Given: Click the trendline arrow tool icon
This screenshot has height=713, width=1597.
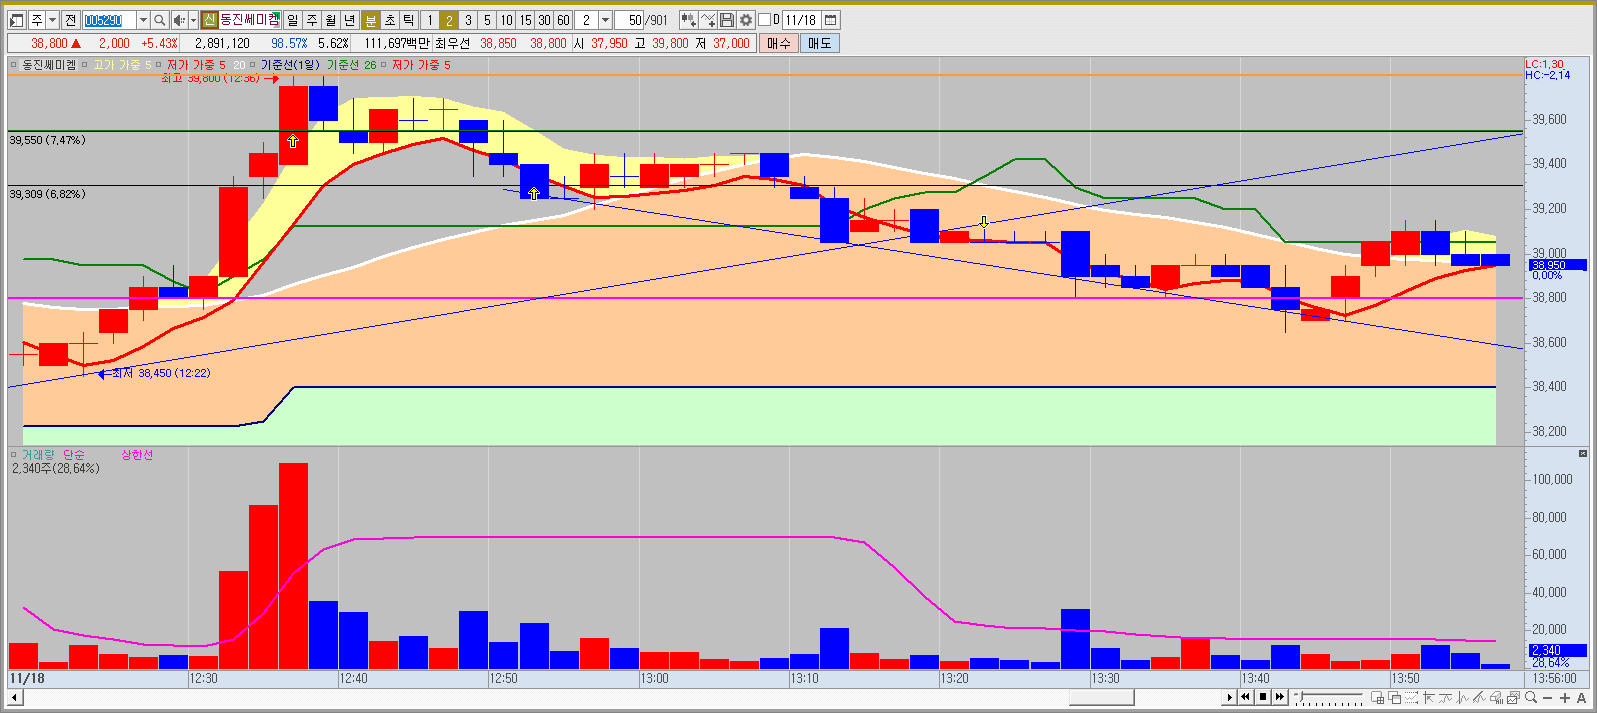Looking at the screenshot, I should (1428, 697).
